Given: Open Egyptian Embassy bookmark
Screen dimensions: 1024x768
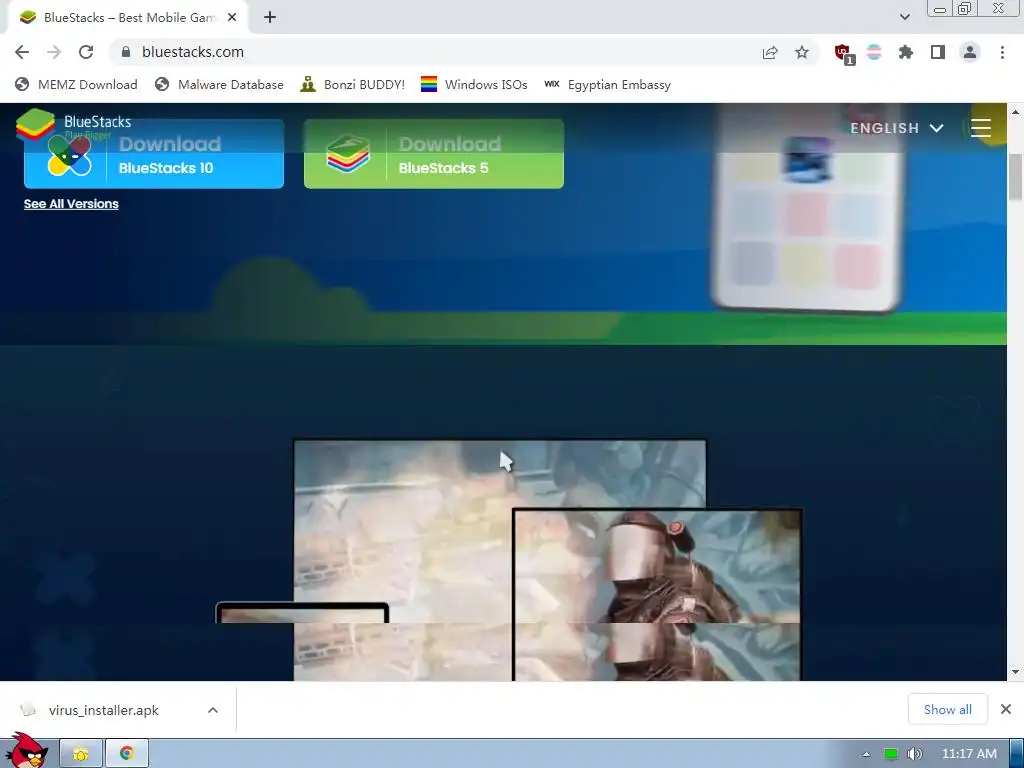Looking at the screenshot, I should tap(607, 85).
